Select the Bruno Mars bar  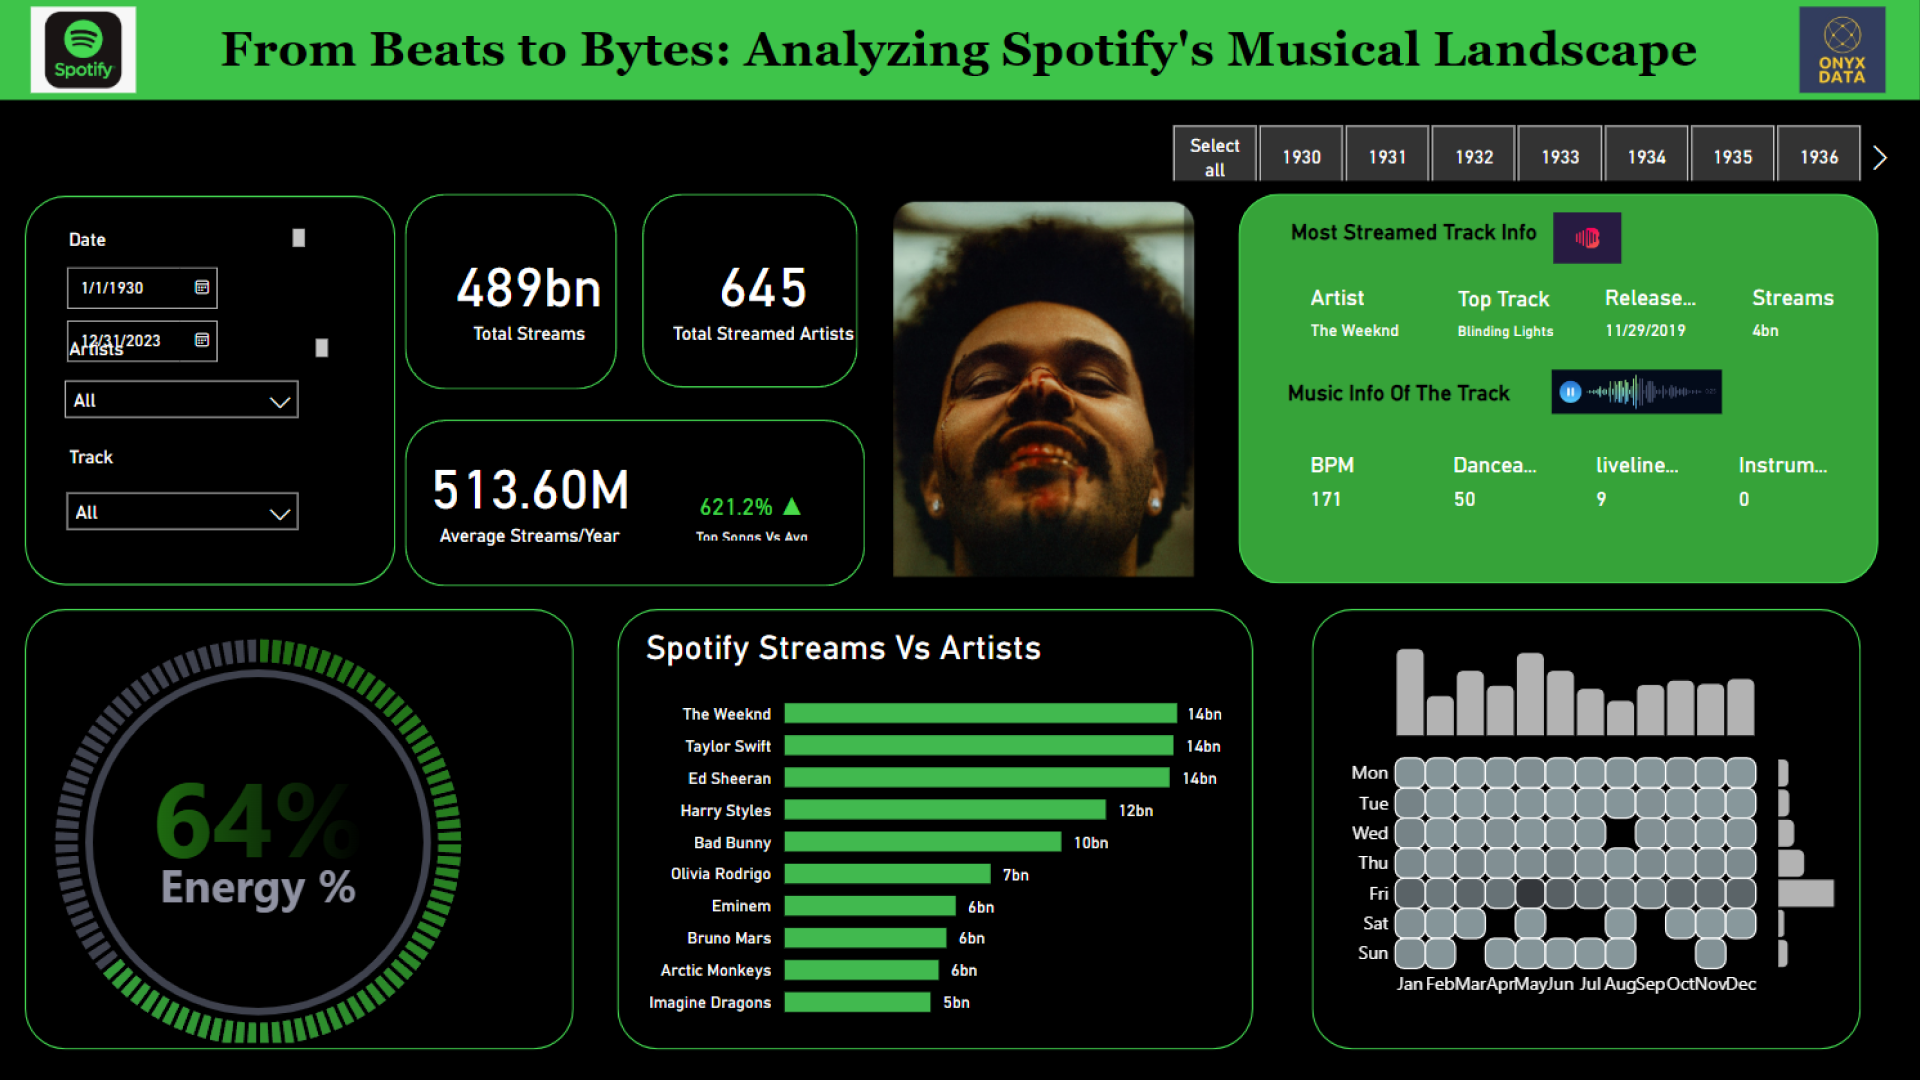[866, 938]
